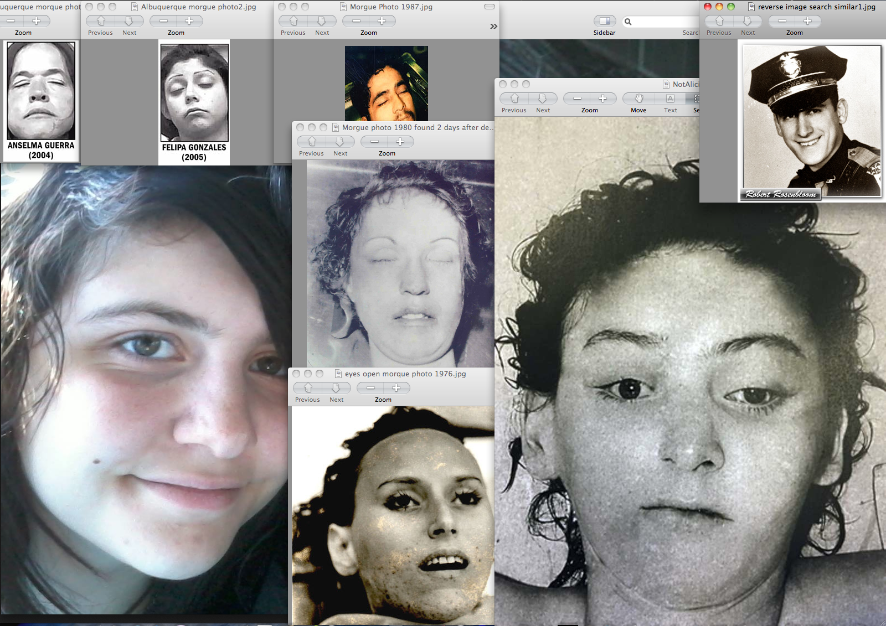
Task: Click the file icon beside Morgue Photo 1987.jpg title
Action: click(343, 7)
